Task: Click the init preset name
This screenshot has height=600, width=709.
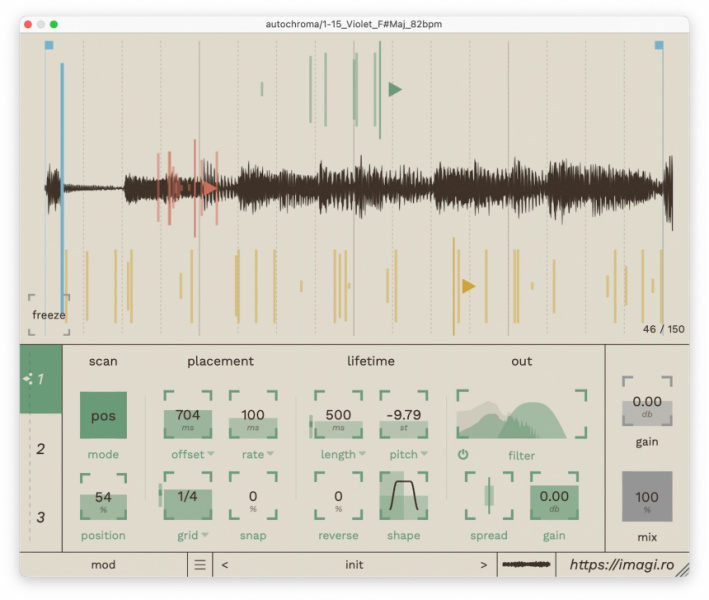Action: (x=354, y=565)
